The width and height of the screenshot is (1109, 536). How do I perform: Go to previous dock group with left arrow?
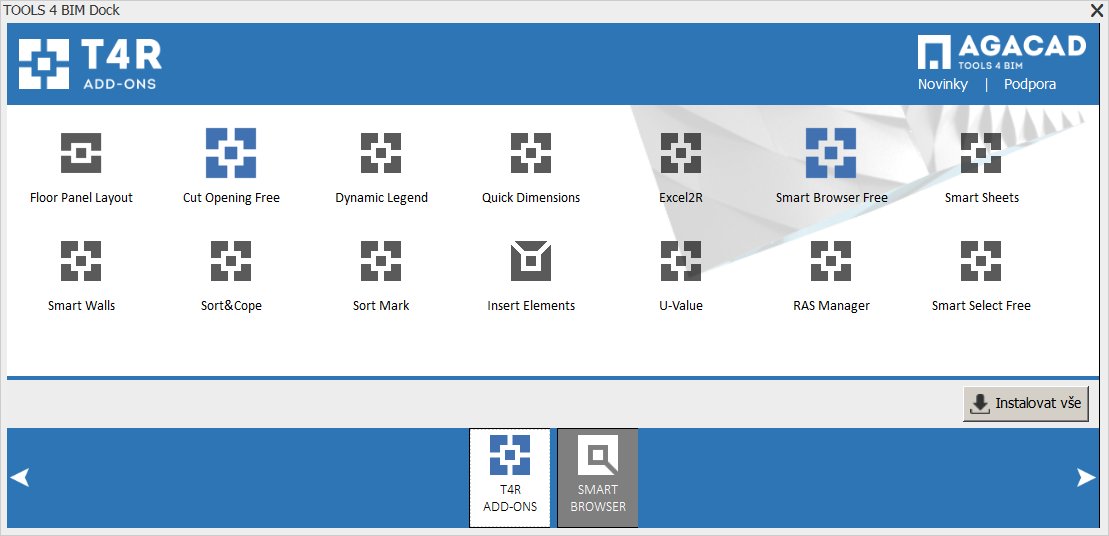pyautogui.click(x=20, y=477)
